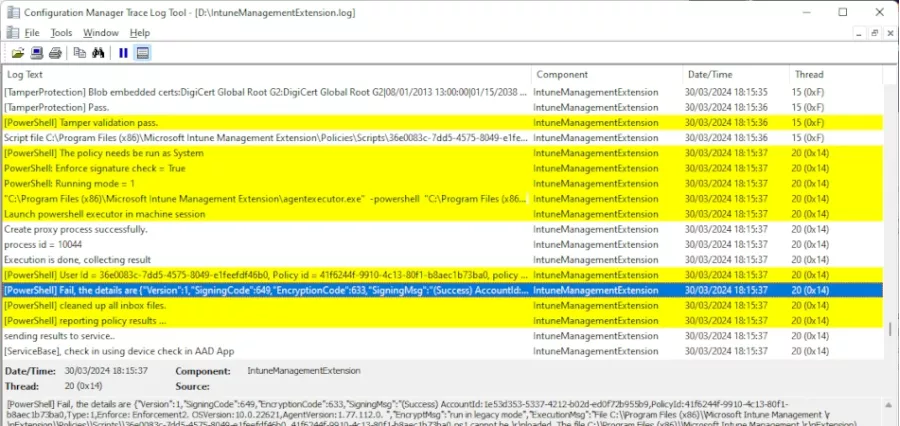Click the Open log file toolbar icon

18,53
